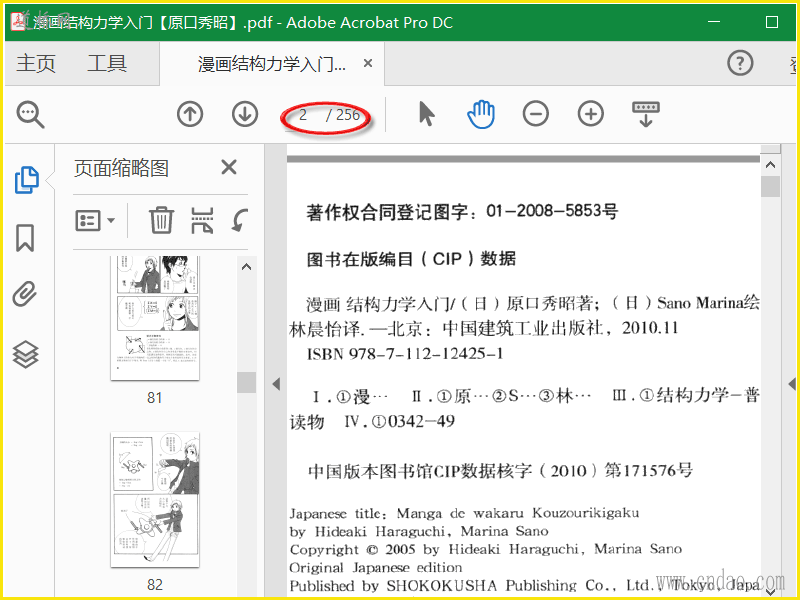Zoom out with the minus button
The image size is (800, 600).
tap(536, 114)
